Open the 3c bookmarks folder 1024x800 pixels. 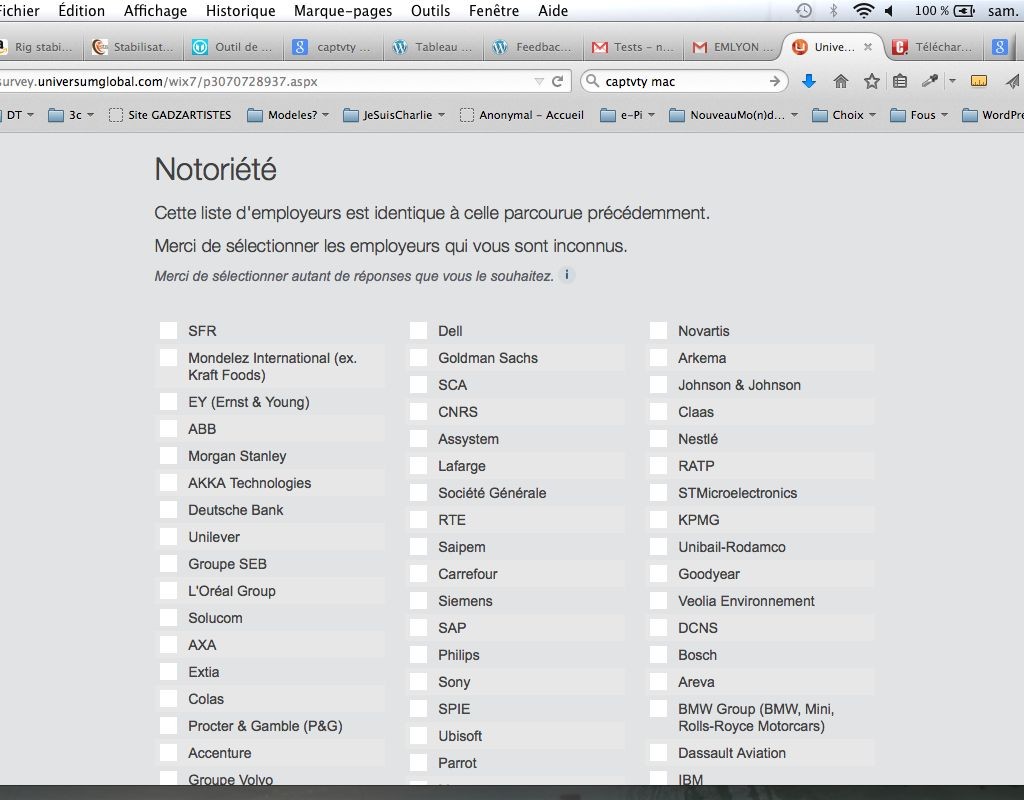tap(71, 115)
